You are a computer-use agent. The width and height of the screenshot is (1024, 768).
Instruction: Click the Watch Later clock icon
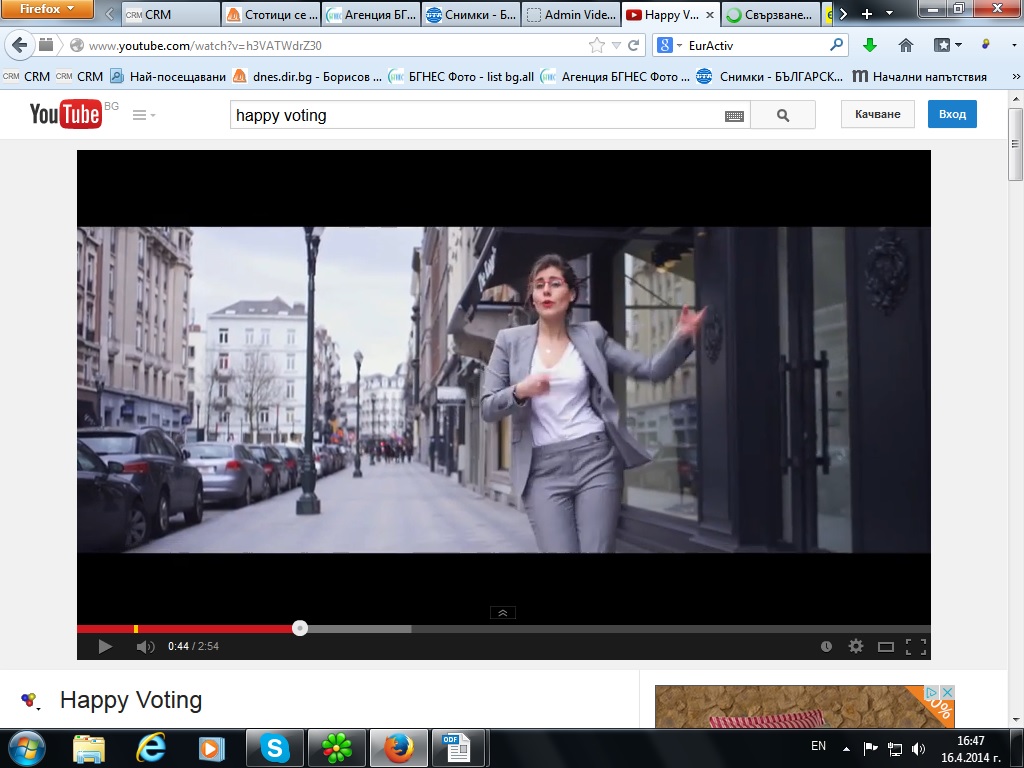pyautogui.click(x=826, y=647)
